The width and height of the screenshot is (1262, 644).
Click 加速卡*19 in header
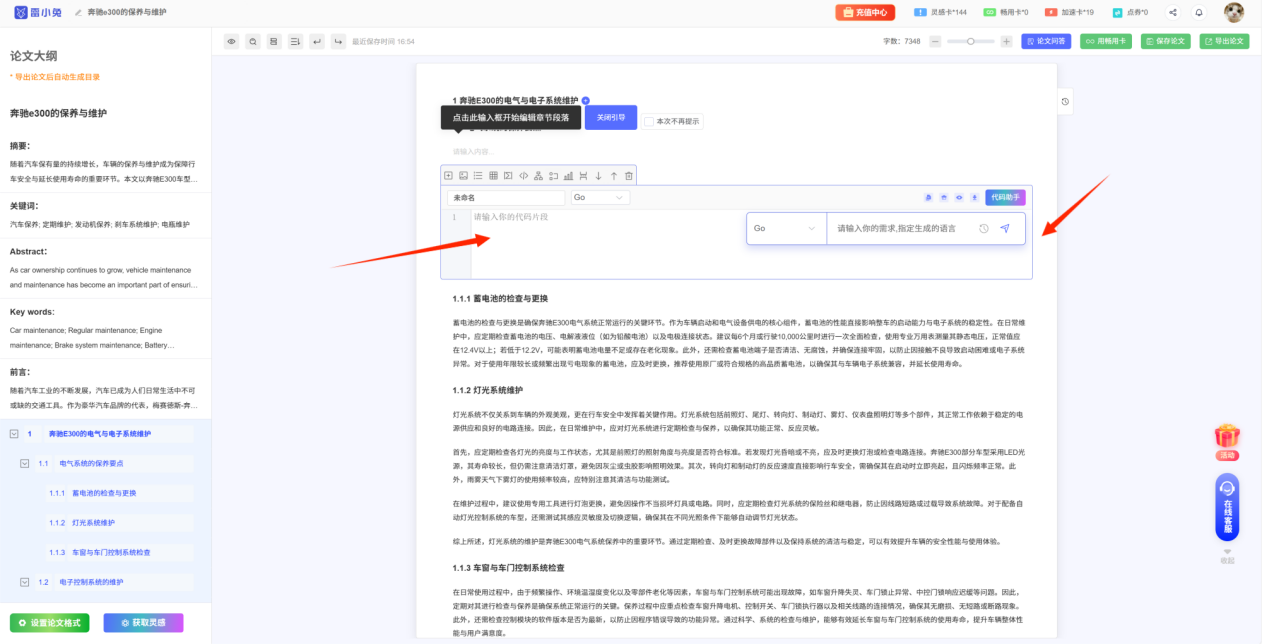tap(1069, 12)
